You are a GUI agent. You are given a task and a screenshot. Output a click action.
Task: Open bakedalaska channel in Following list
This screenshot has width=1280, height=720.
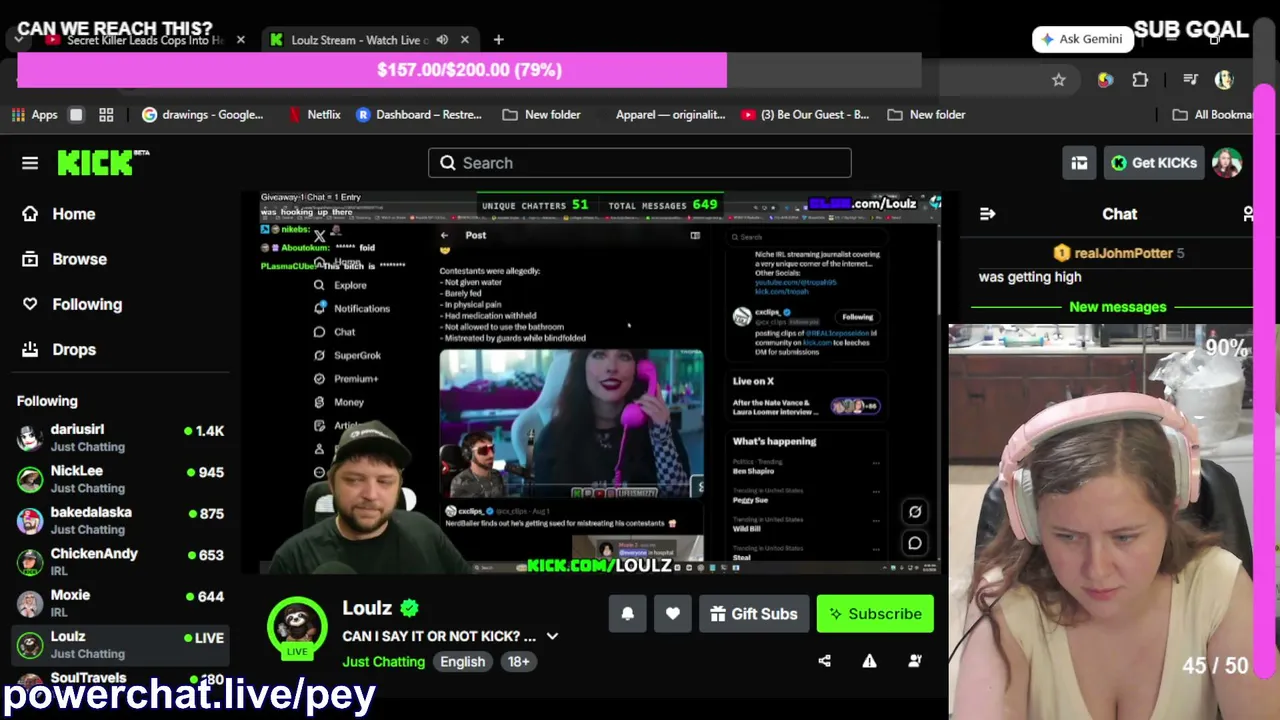pos(120,520)
